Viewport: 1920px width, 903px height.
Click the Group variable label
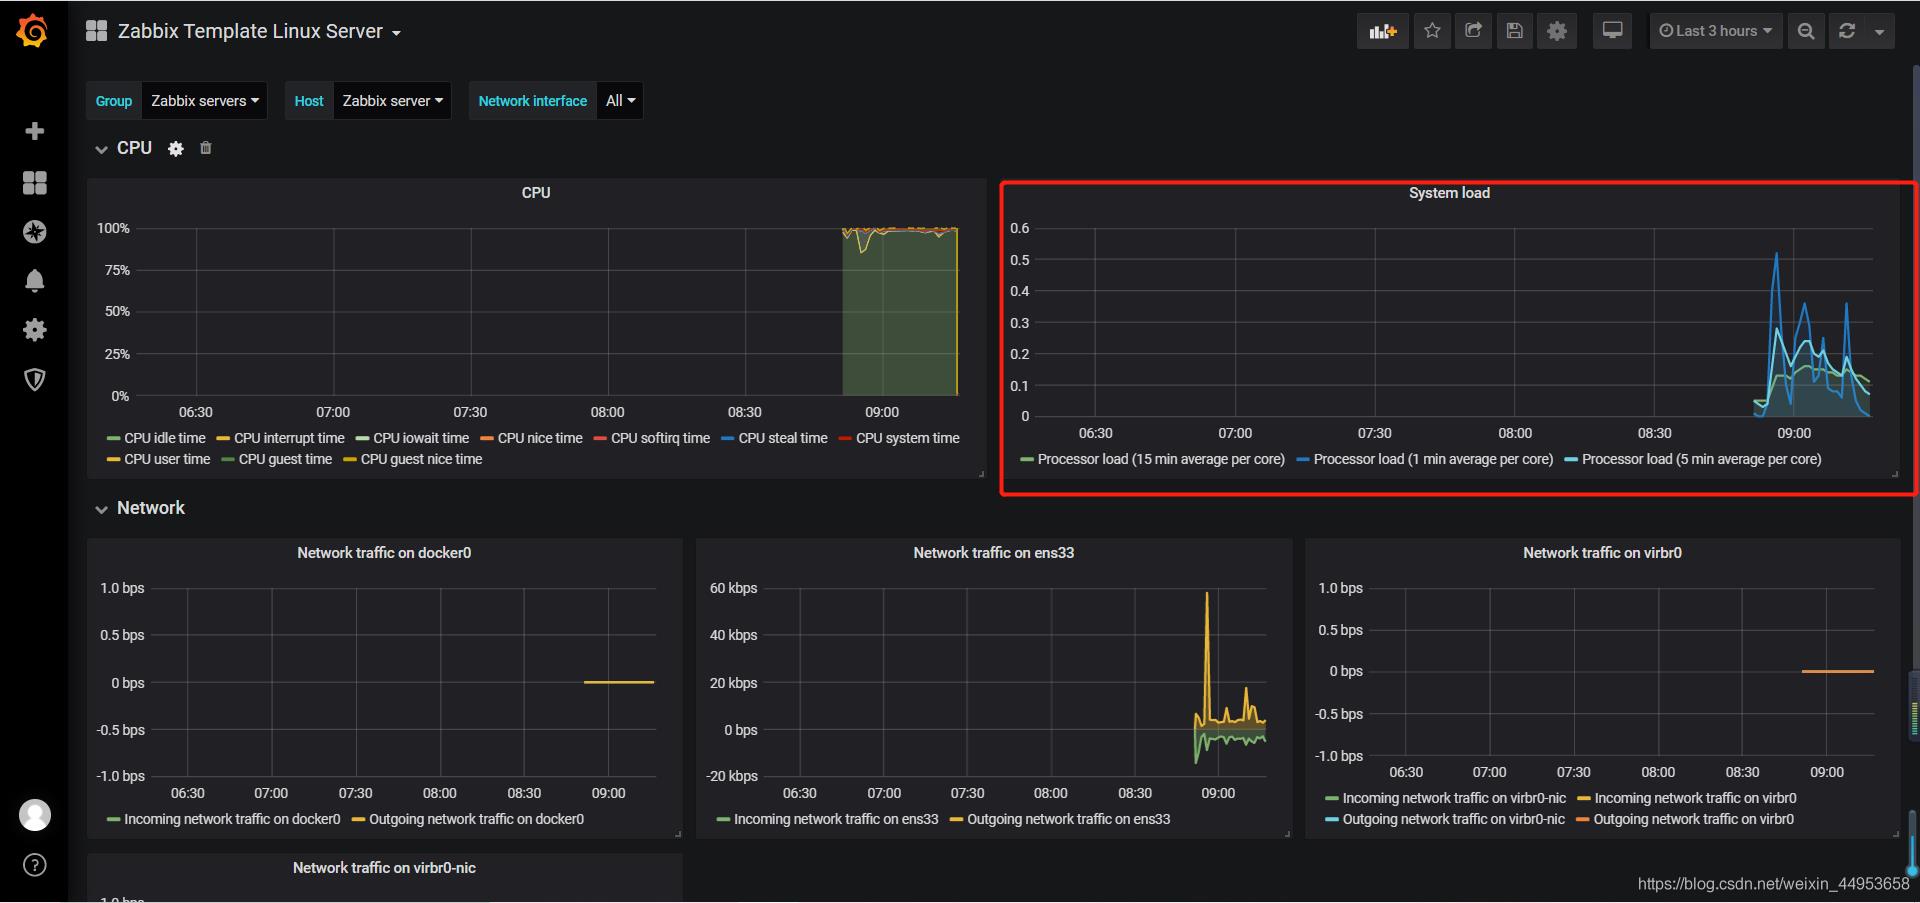pyautogui.click(x=114, y=101)
